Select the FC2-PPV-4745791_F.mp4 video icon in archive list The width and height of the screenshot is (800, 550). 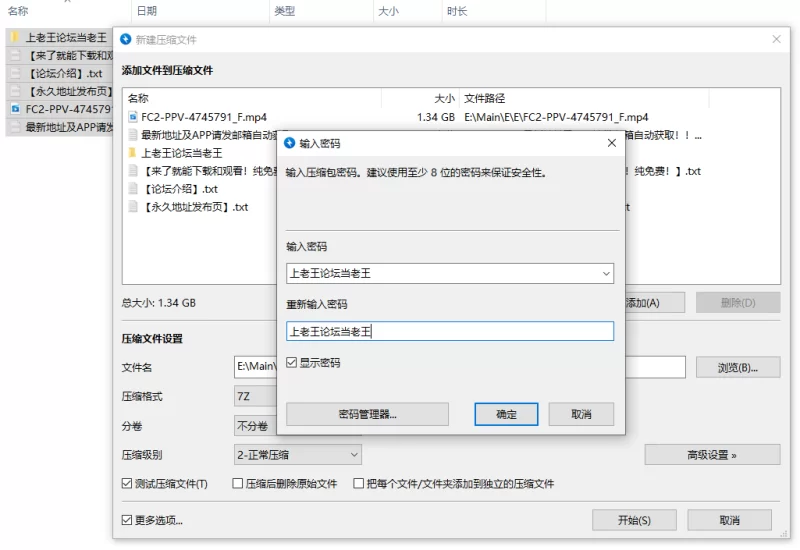(x=133, y=117)
